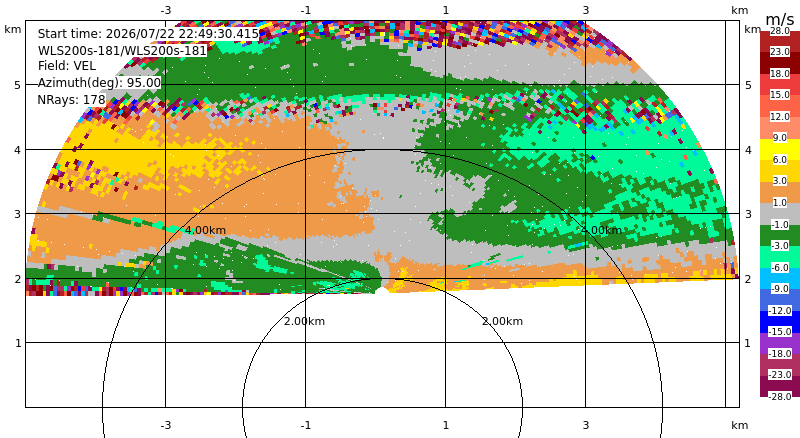Click the NRays: 178 annotation
This screenshot has width=800, height=438.
71,100
